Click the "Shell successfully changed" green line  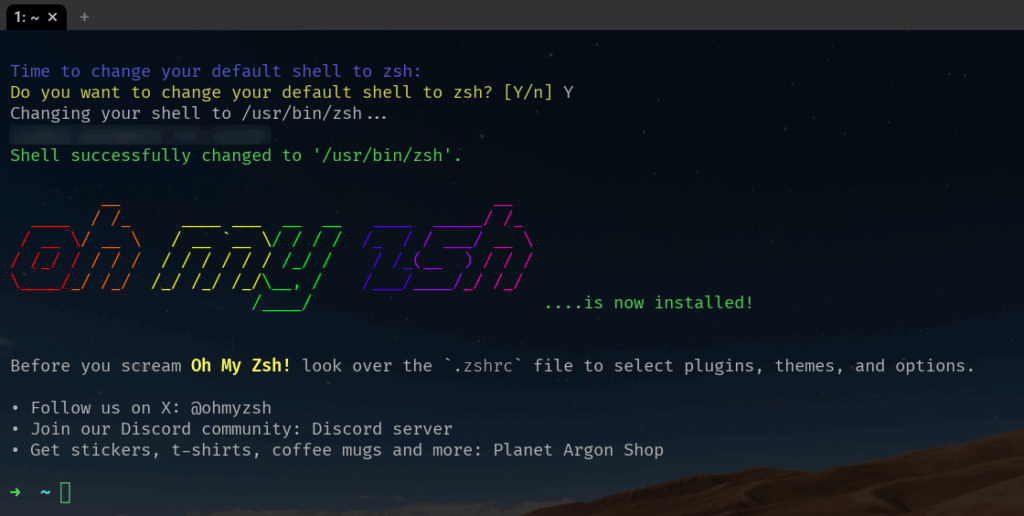(236, 155)
